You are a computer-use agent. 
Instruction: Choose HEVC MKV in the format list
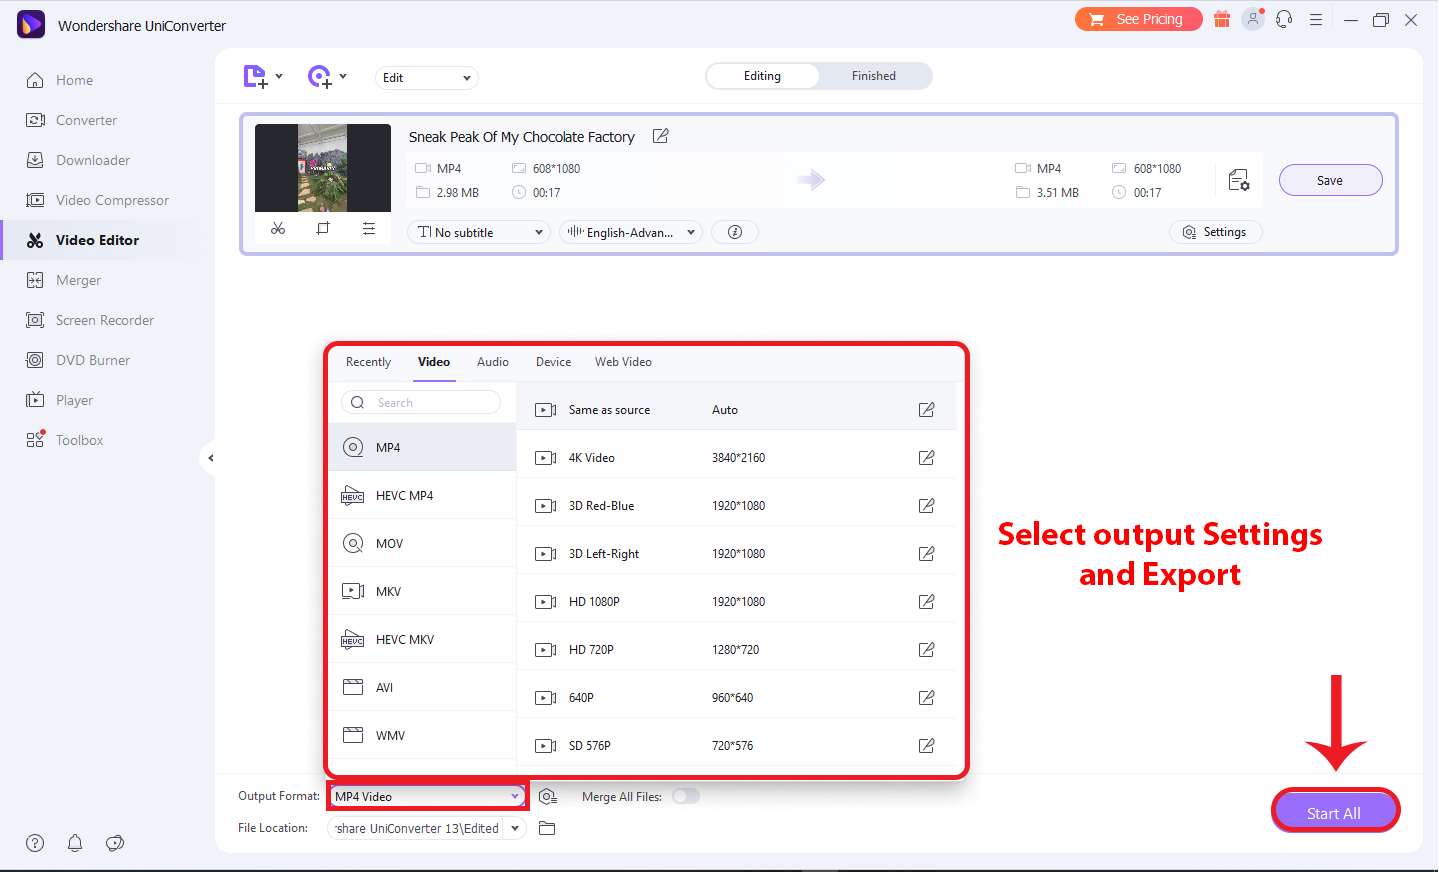pos(422,639)
